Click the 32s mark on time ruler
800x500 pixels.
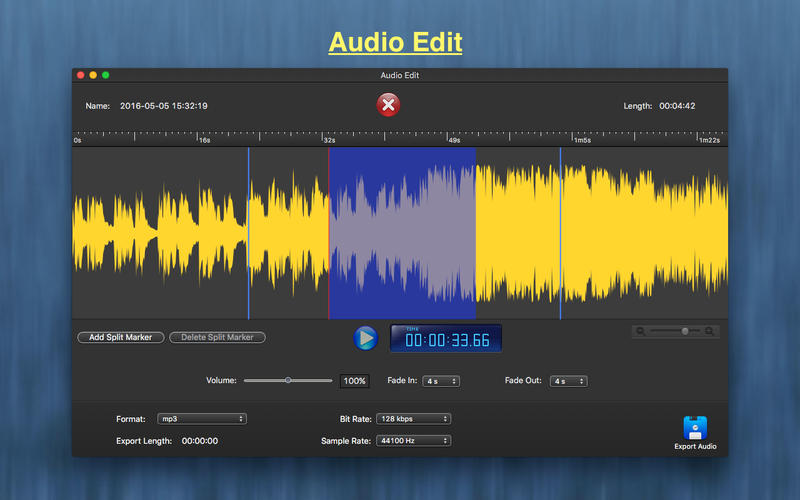click(330, 140)
